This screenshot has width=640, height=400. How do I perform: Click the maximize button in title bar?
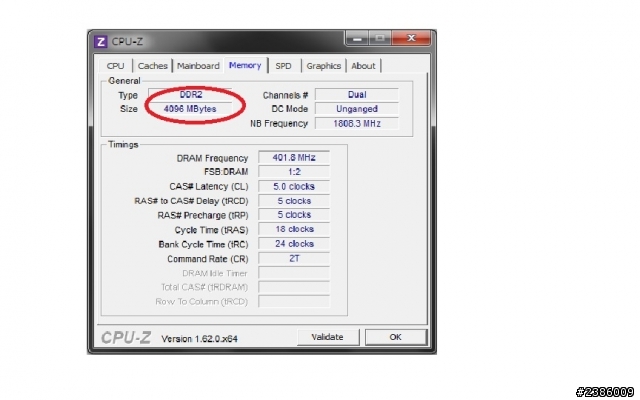coord(380,38)
